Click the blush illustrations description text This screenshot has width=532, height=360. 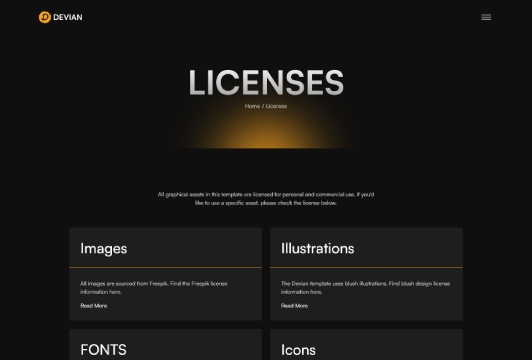[365, 288]
